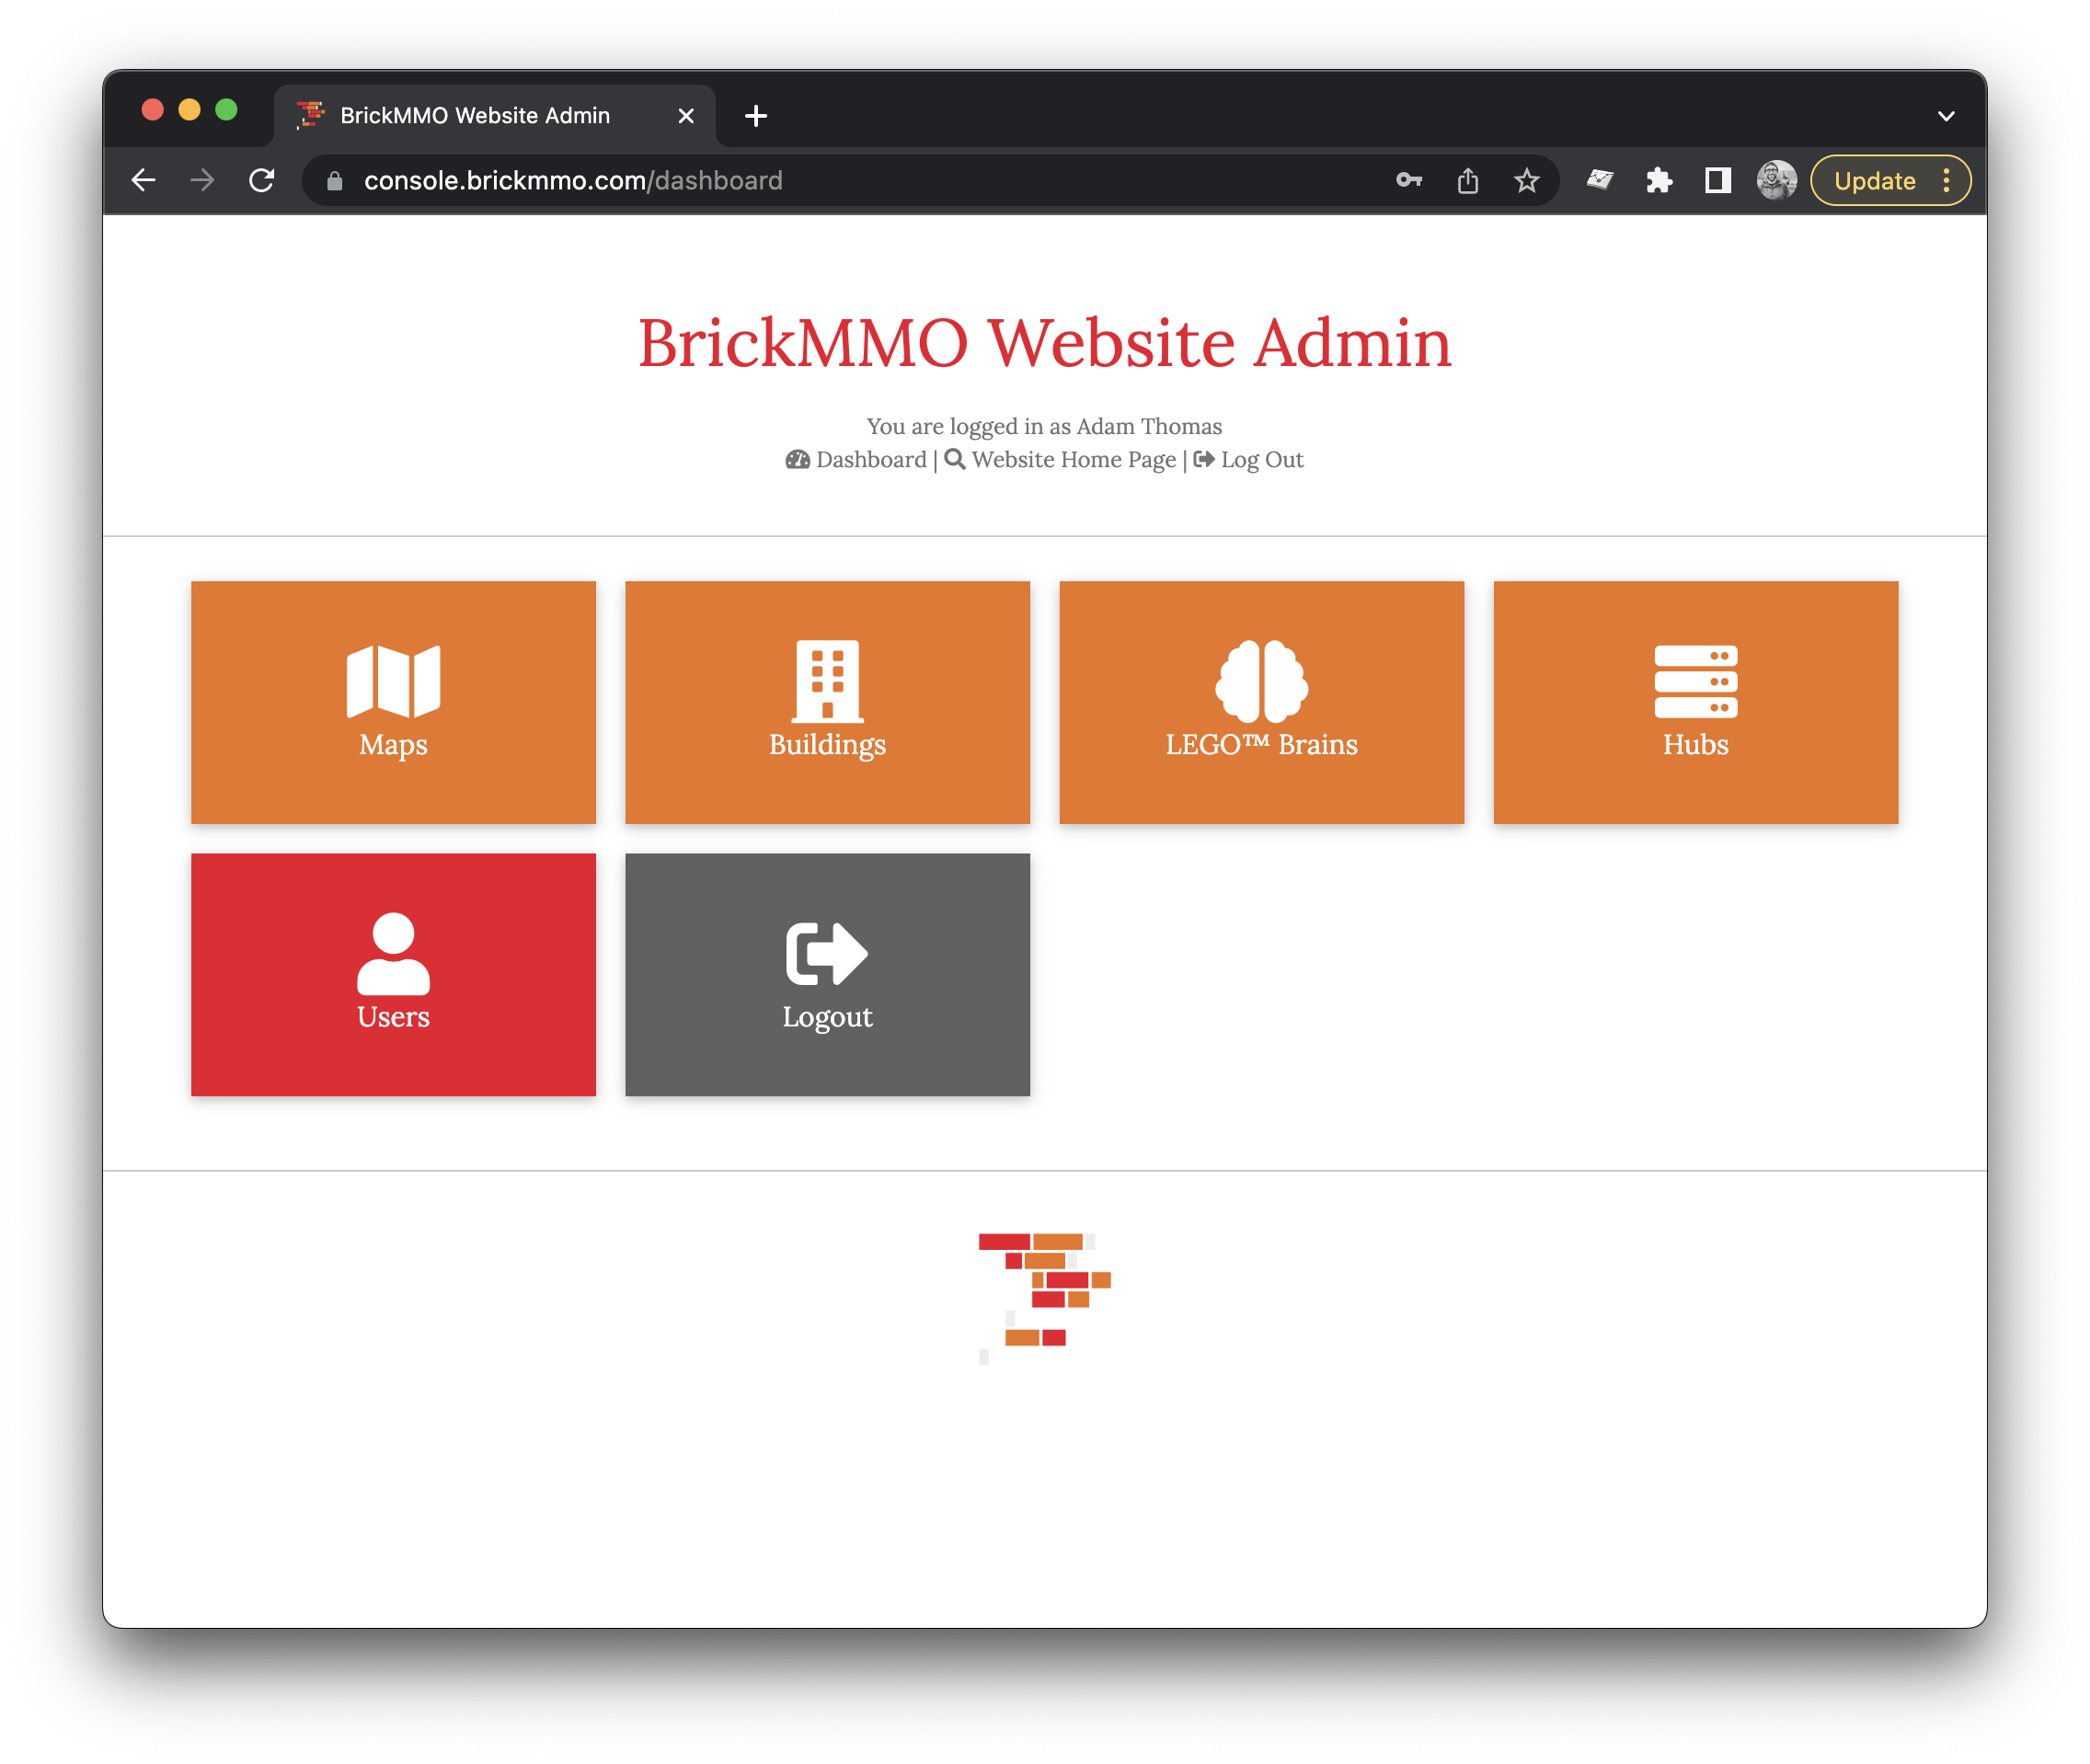Select the Hubs server icon
Image resolution: width=2090 pixels, height=1764 pixels.
tap(1695, 681)
